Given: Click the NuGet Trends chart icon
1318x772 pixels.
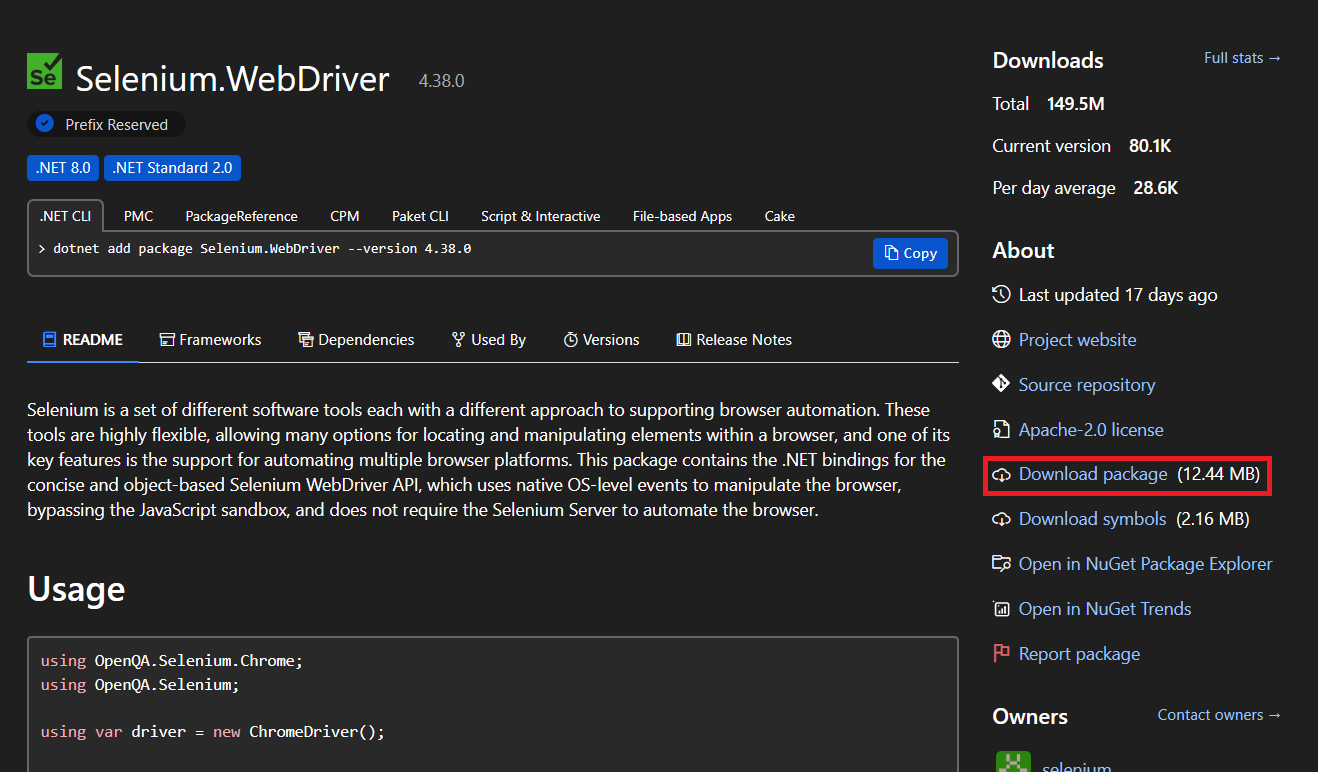Looking at the screenshot, I should point(1001,609).
